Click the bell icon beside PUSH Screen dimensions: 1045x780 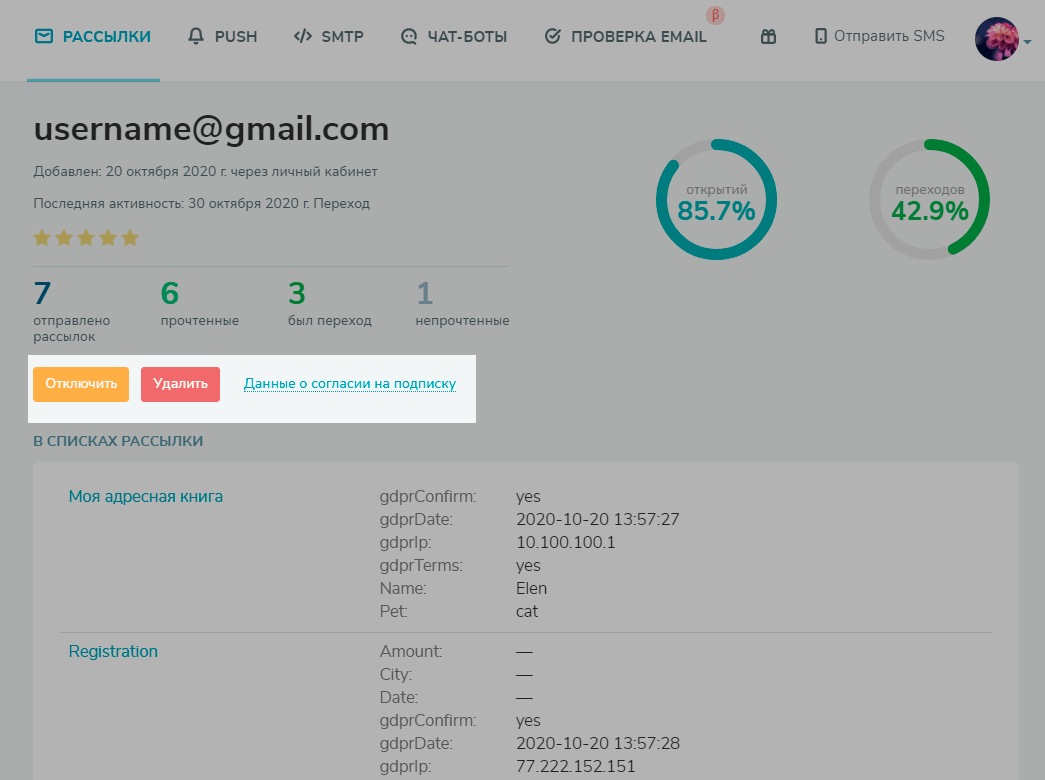click(x=196, y=36)
